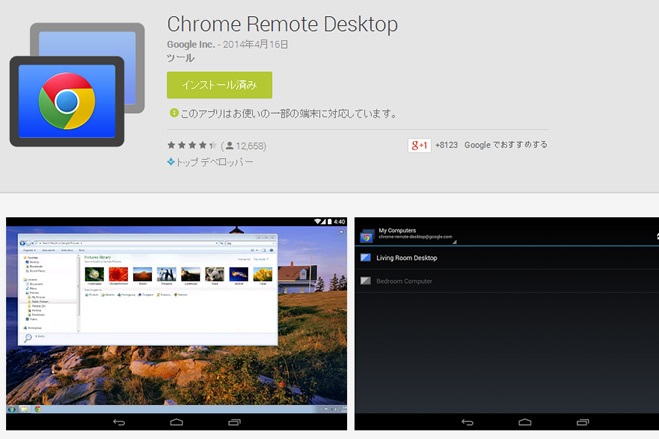
Task: Open the chrome-remote-desktop account dropdown
Action: [x=416, y=237]
